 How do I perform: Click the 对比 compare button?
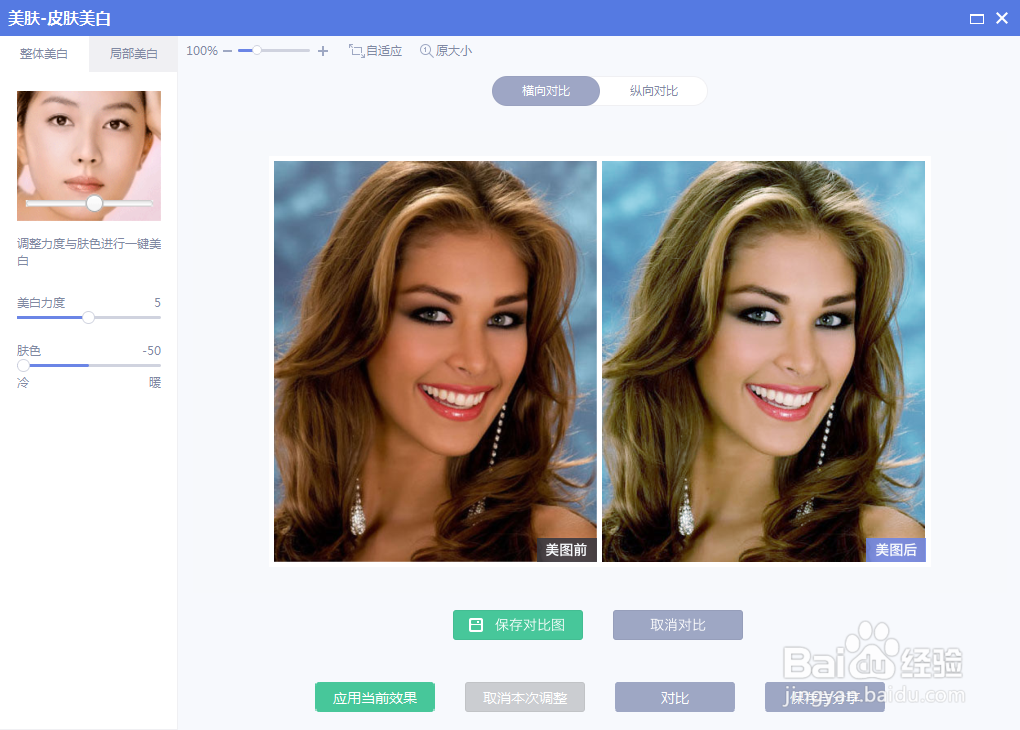tap(675, 697)
